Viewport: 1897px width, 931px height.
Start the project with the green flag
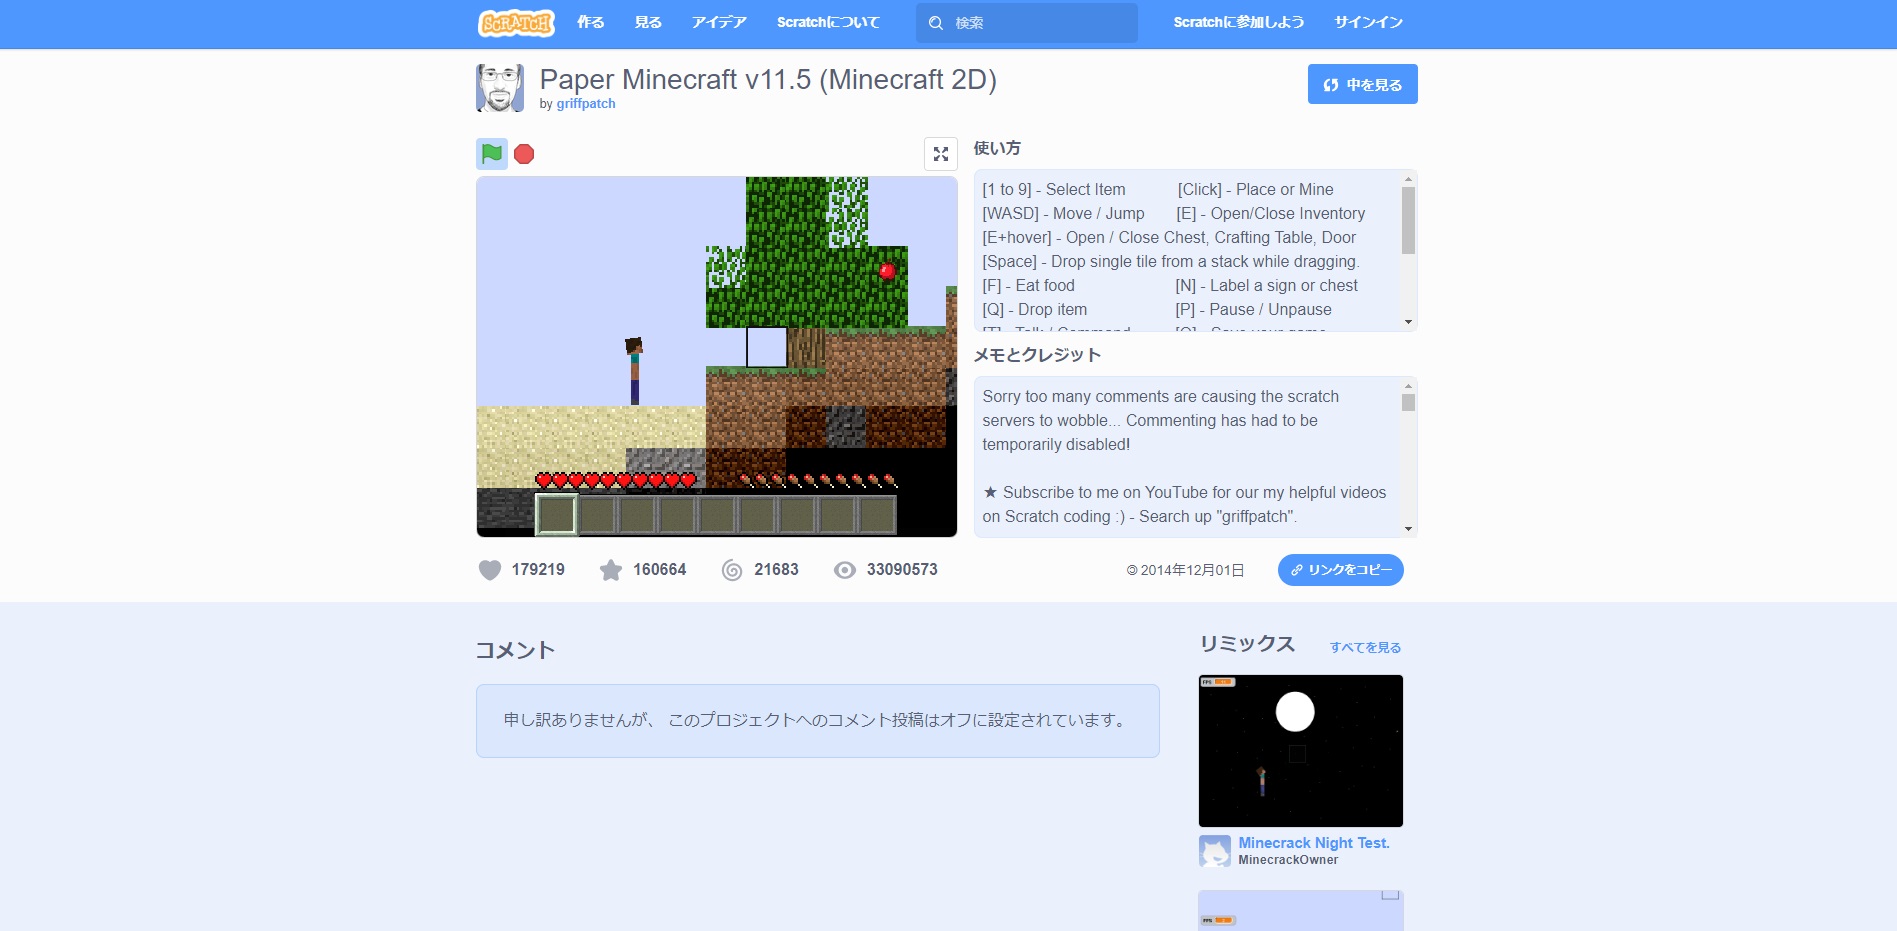pyautogui.click(x=492, y=154)
